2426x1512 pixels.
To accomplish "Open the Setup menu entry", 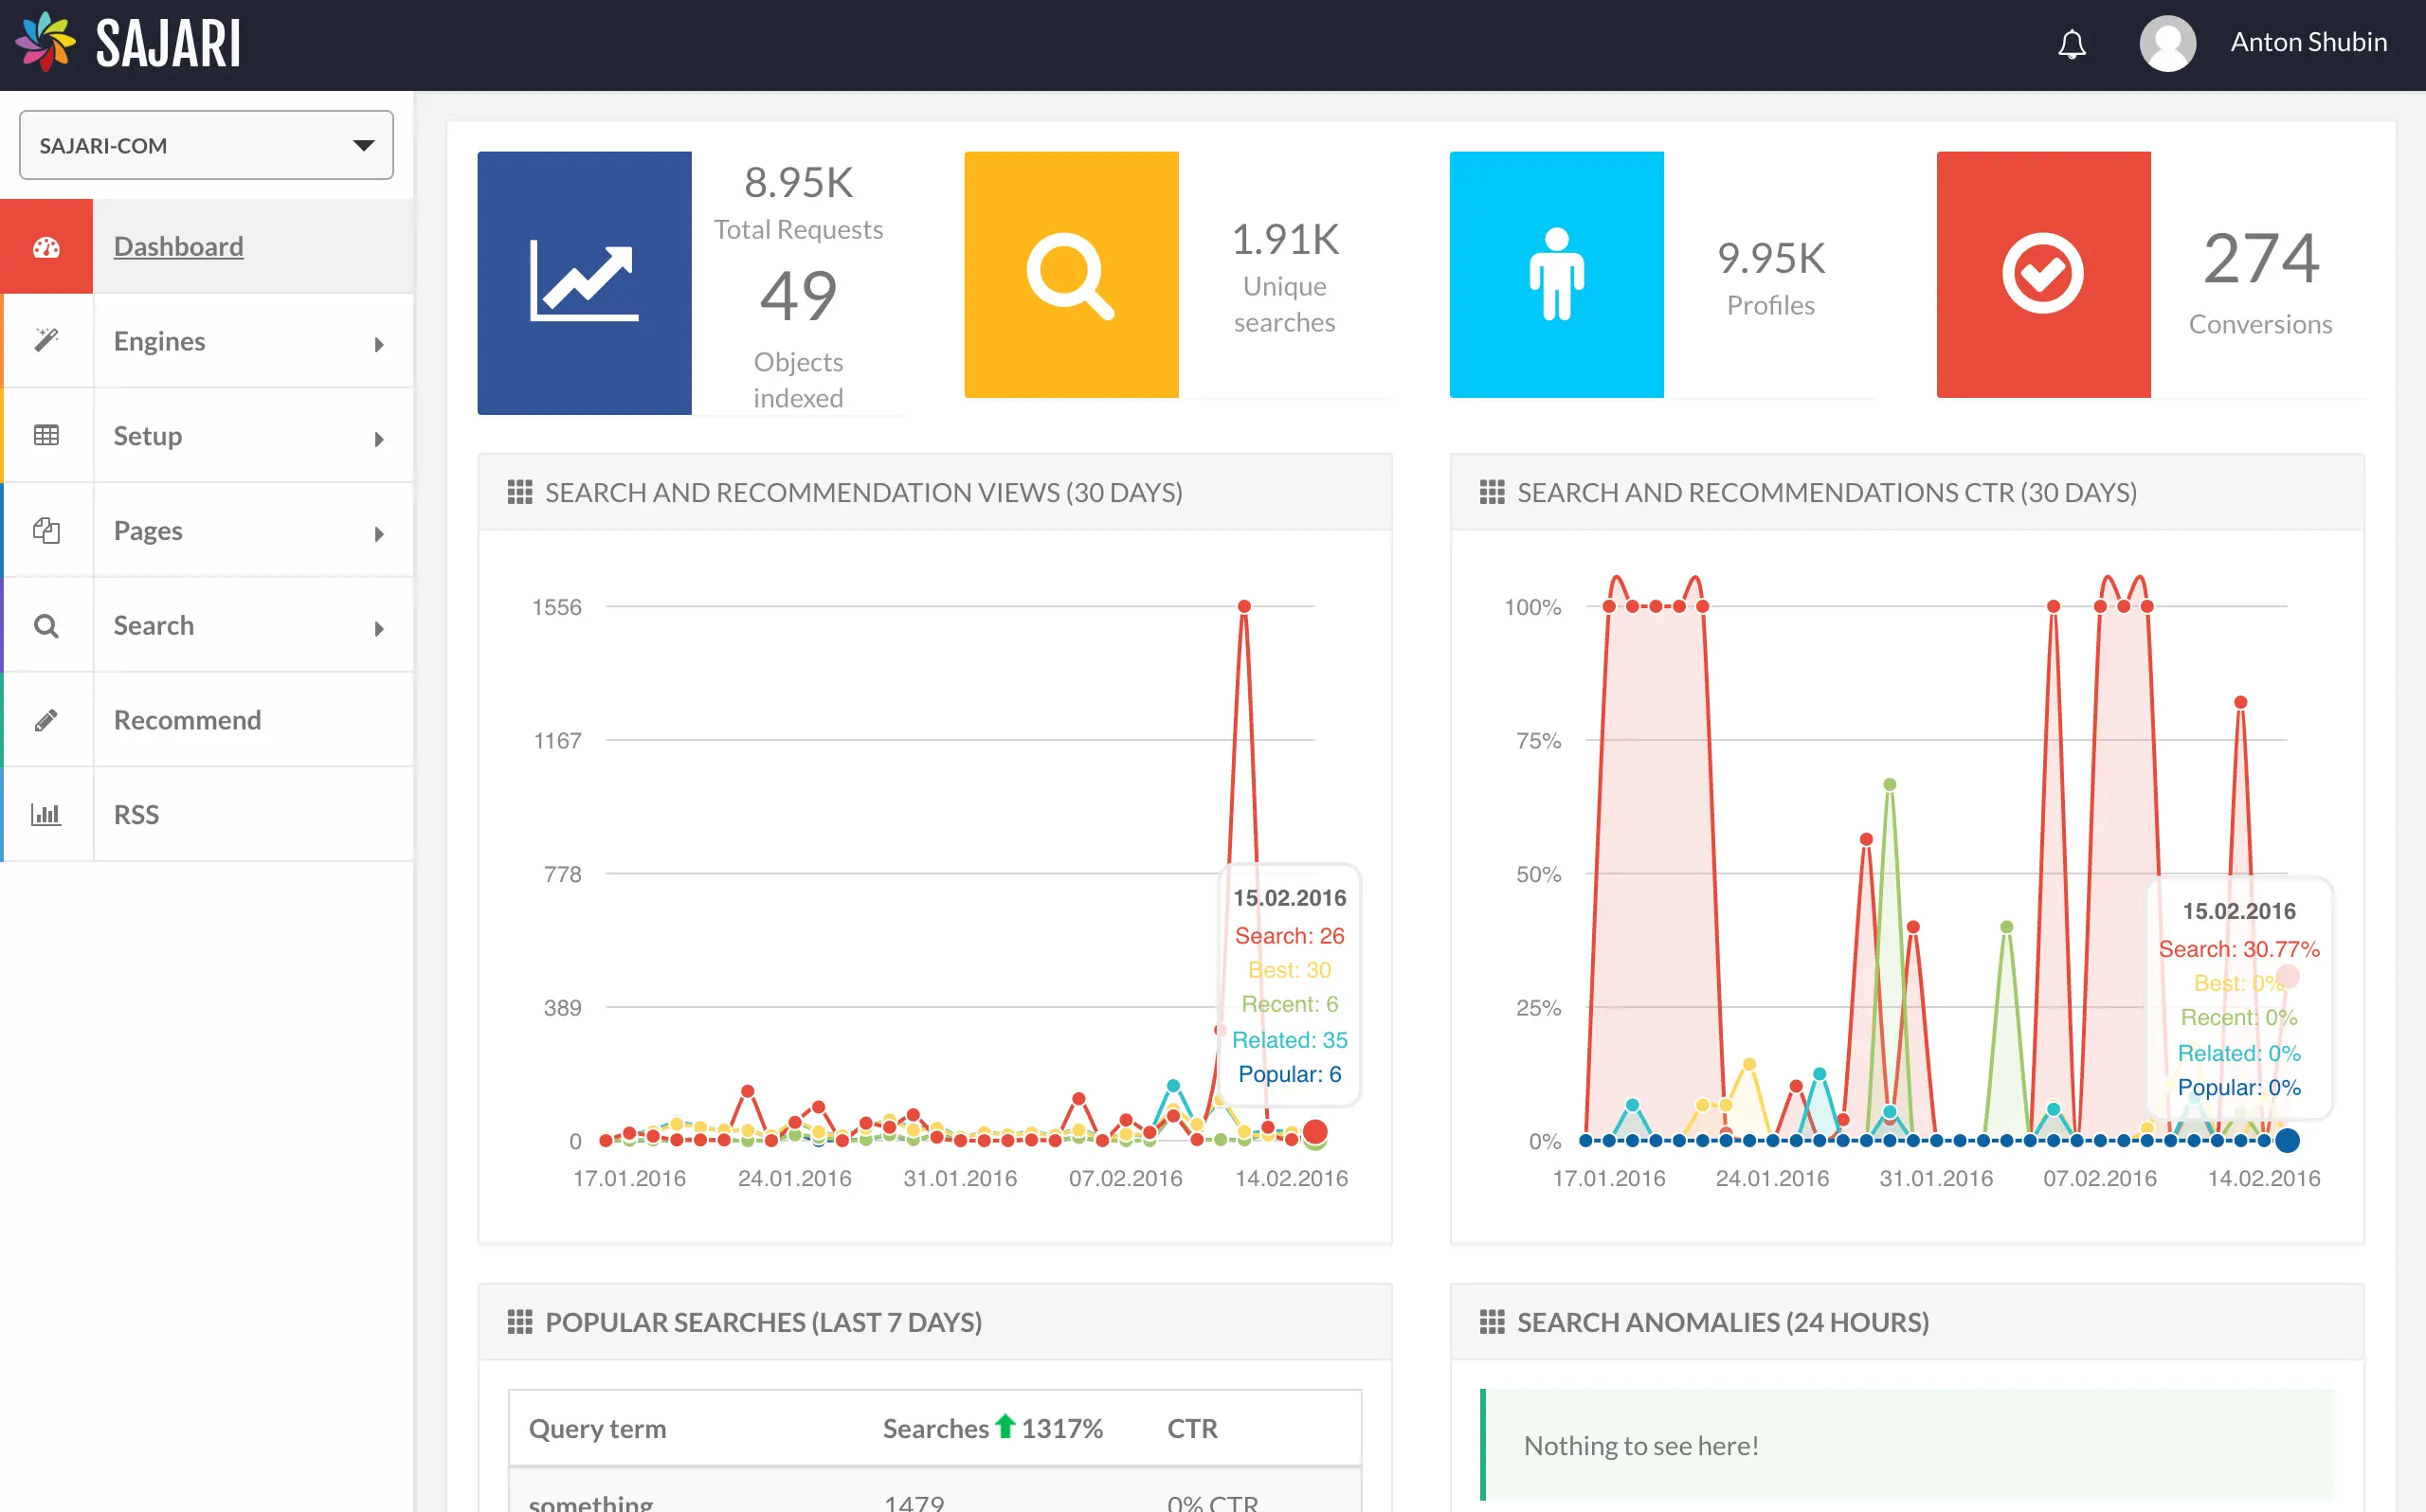I will tap(148, 435).
